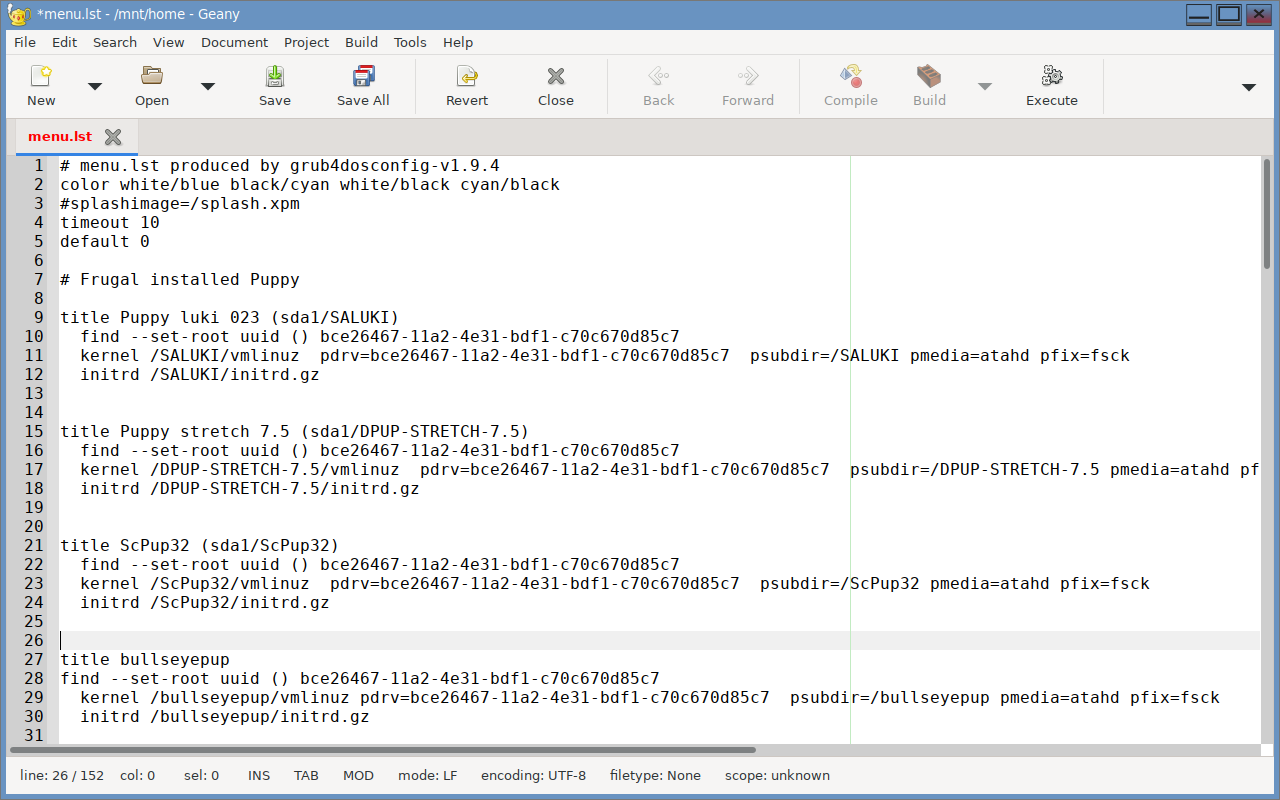Viewport: 1280px width, 800px height.
Task: Click the Execute gears icon
Action: click(1052, 76)
